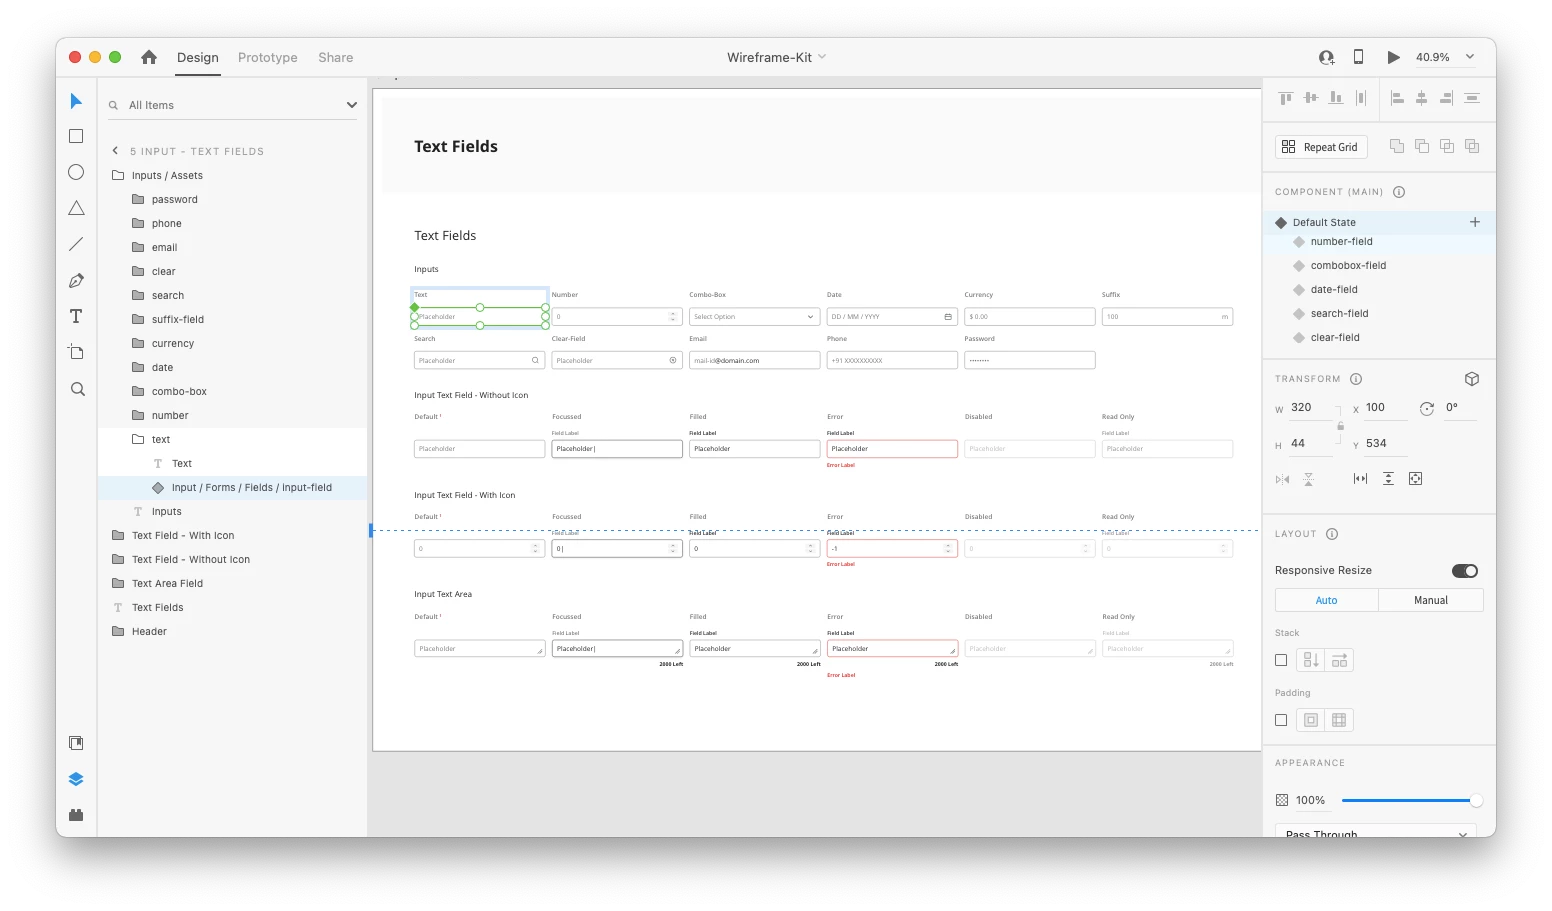
Task: Distribute selection horizontally
Action: pyautogui.click(x=1361, y=98)
